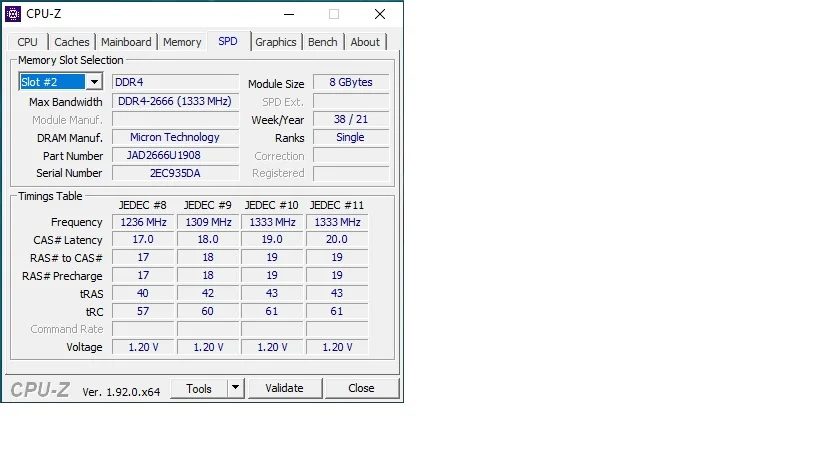Click tRC value 60
Viewport: 819px width, 460px height.
tap(208, 311)
